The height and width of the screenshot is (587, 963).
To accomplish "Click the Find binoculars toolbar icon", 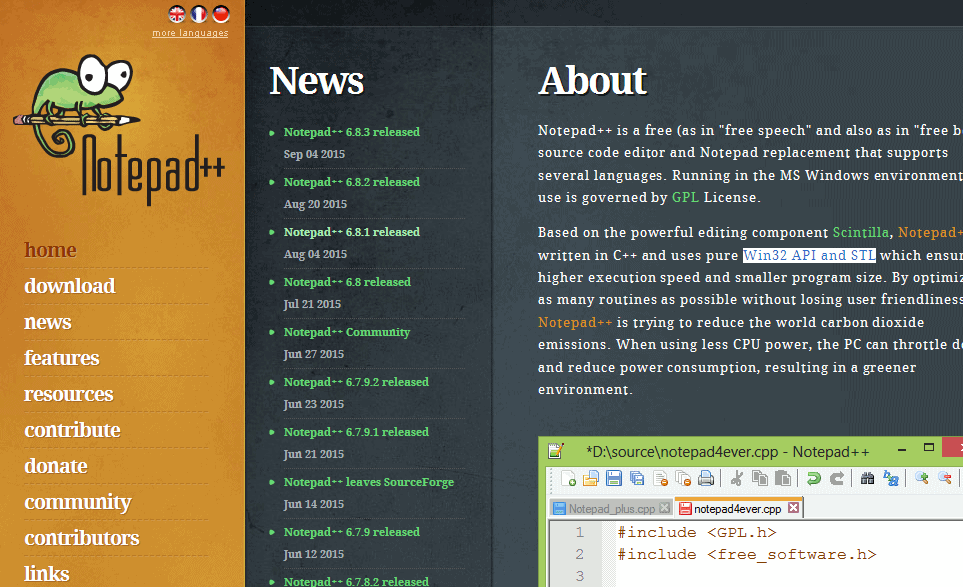I will click(867, 478).
